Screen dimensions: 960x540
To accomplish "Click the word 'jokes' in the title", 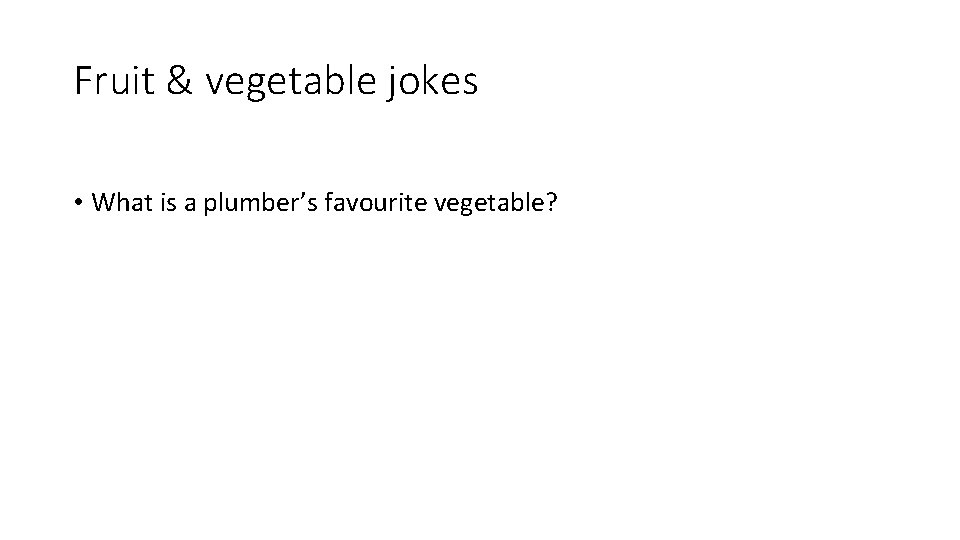I will click(x=432, y=81).
